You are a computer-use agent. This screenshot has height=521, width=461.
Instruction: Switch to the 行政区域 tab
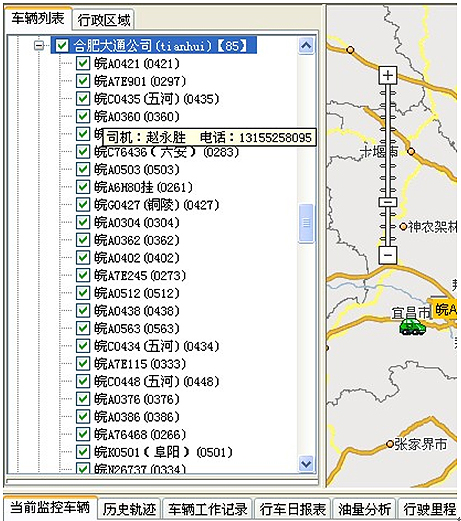104,20
